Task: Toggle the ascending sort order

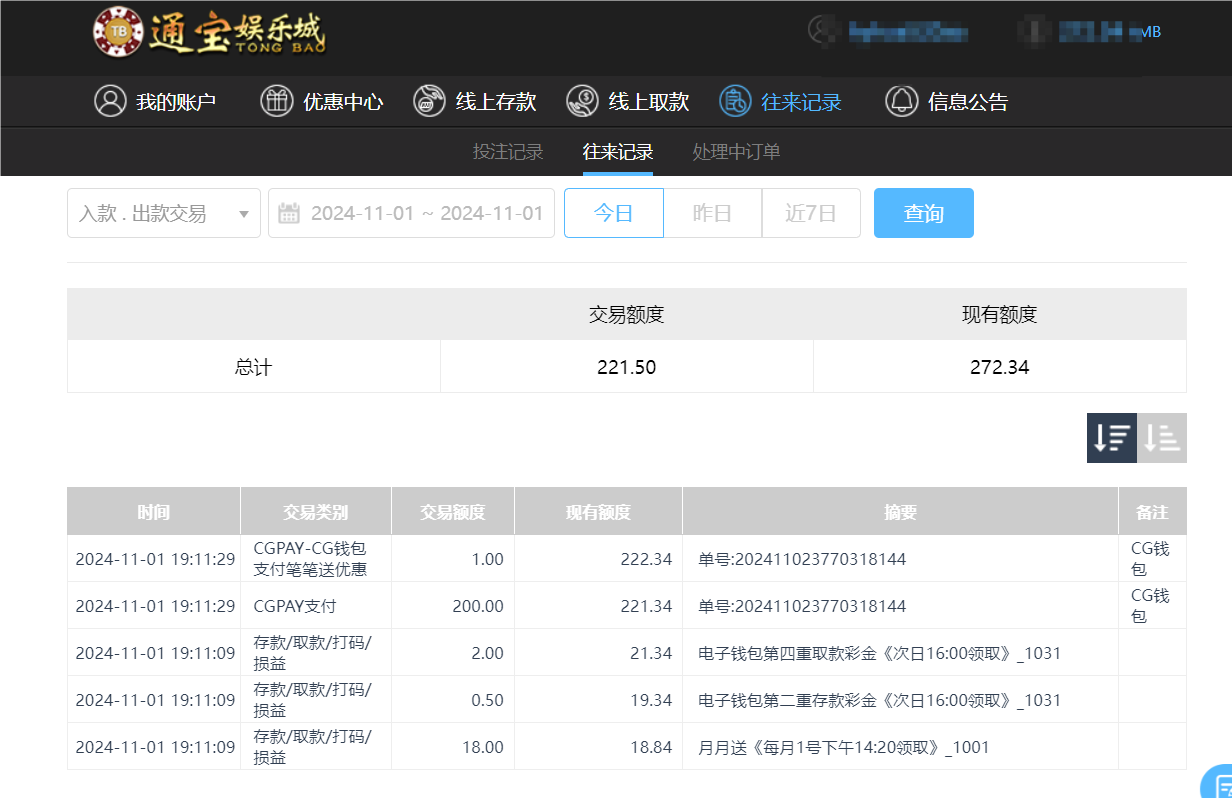Action: coord(1162,438)
